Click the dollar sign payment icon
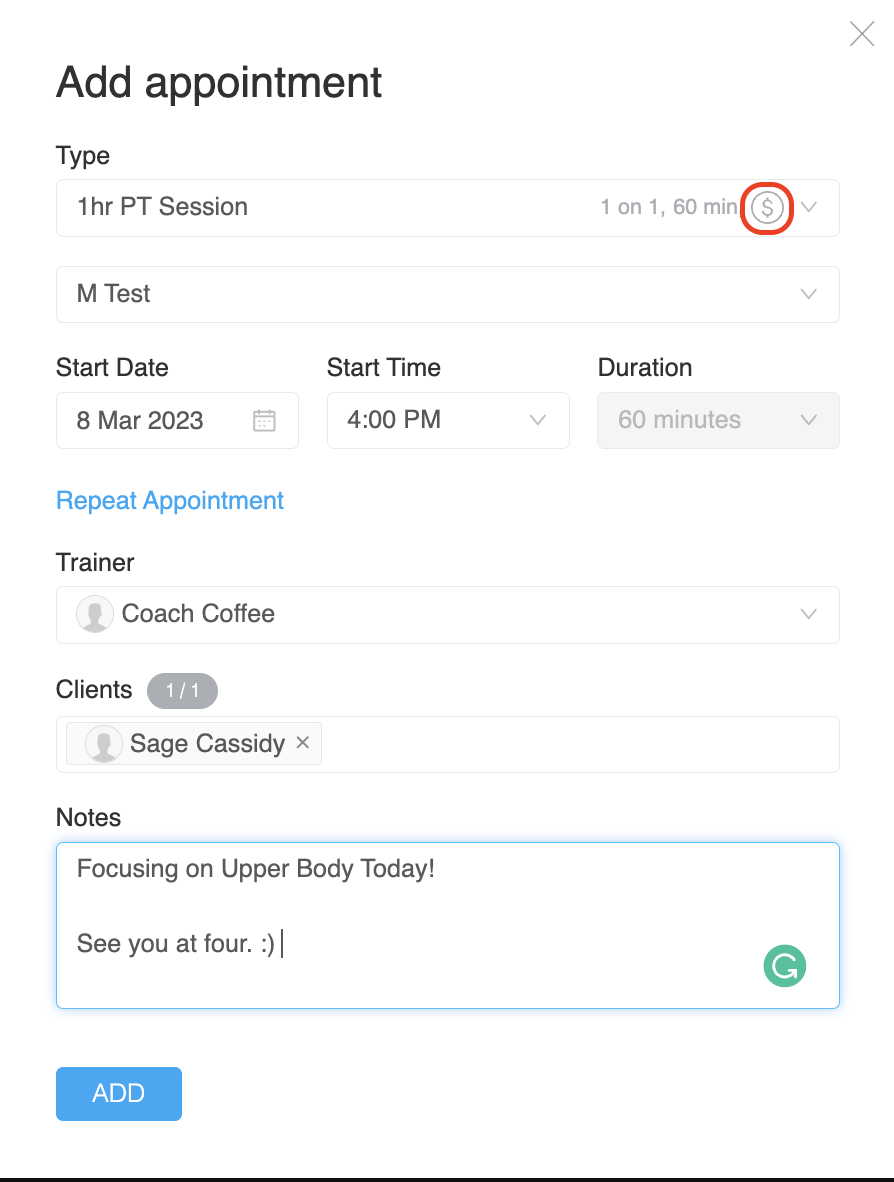 pyautogui.click(x=767, y=208)
